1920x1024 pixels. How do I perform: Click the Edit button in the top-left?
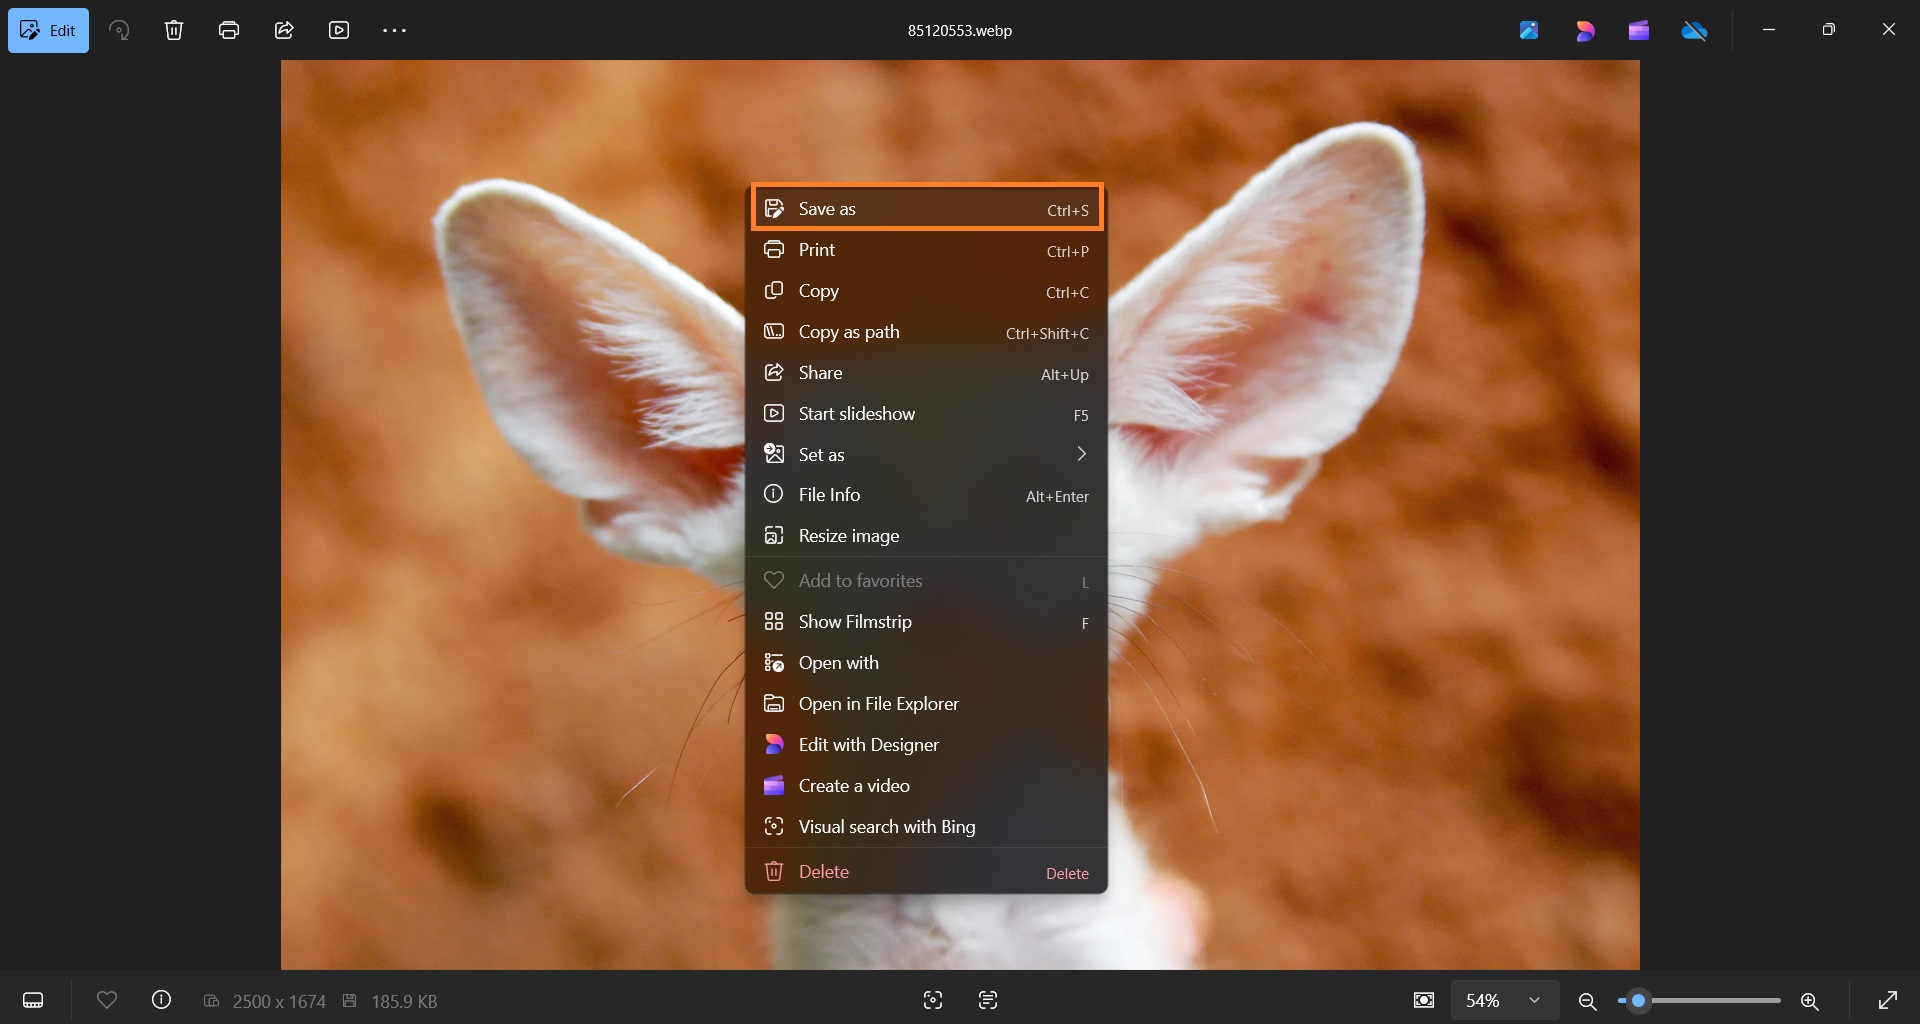pos(48,30)
